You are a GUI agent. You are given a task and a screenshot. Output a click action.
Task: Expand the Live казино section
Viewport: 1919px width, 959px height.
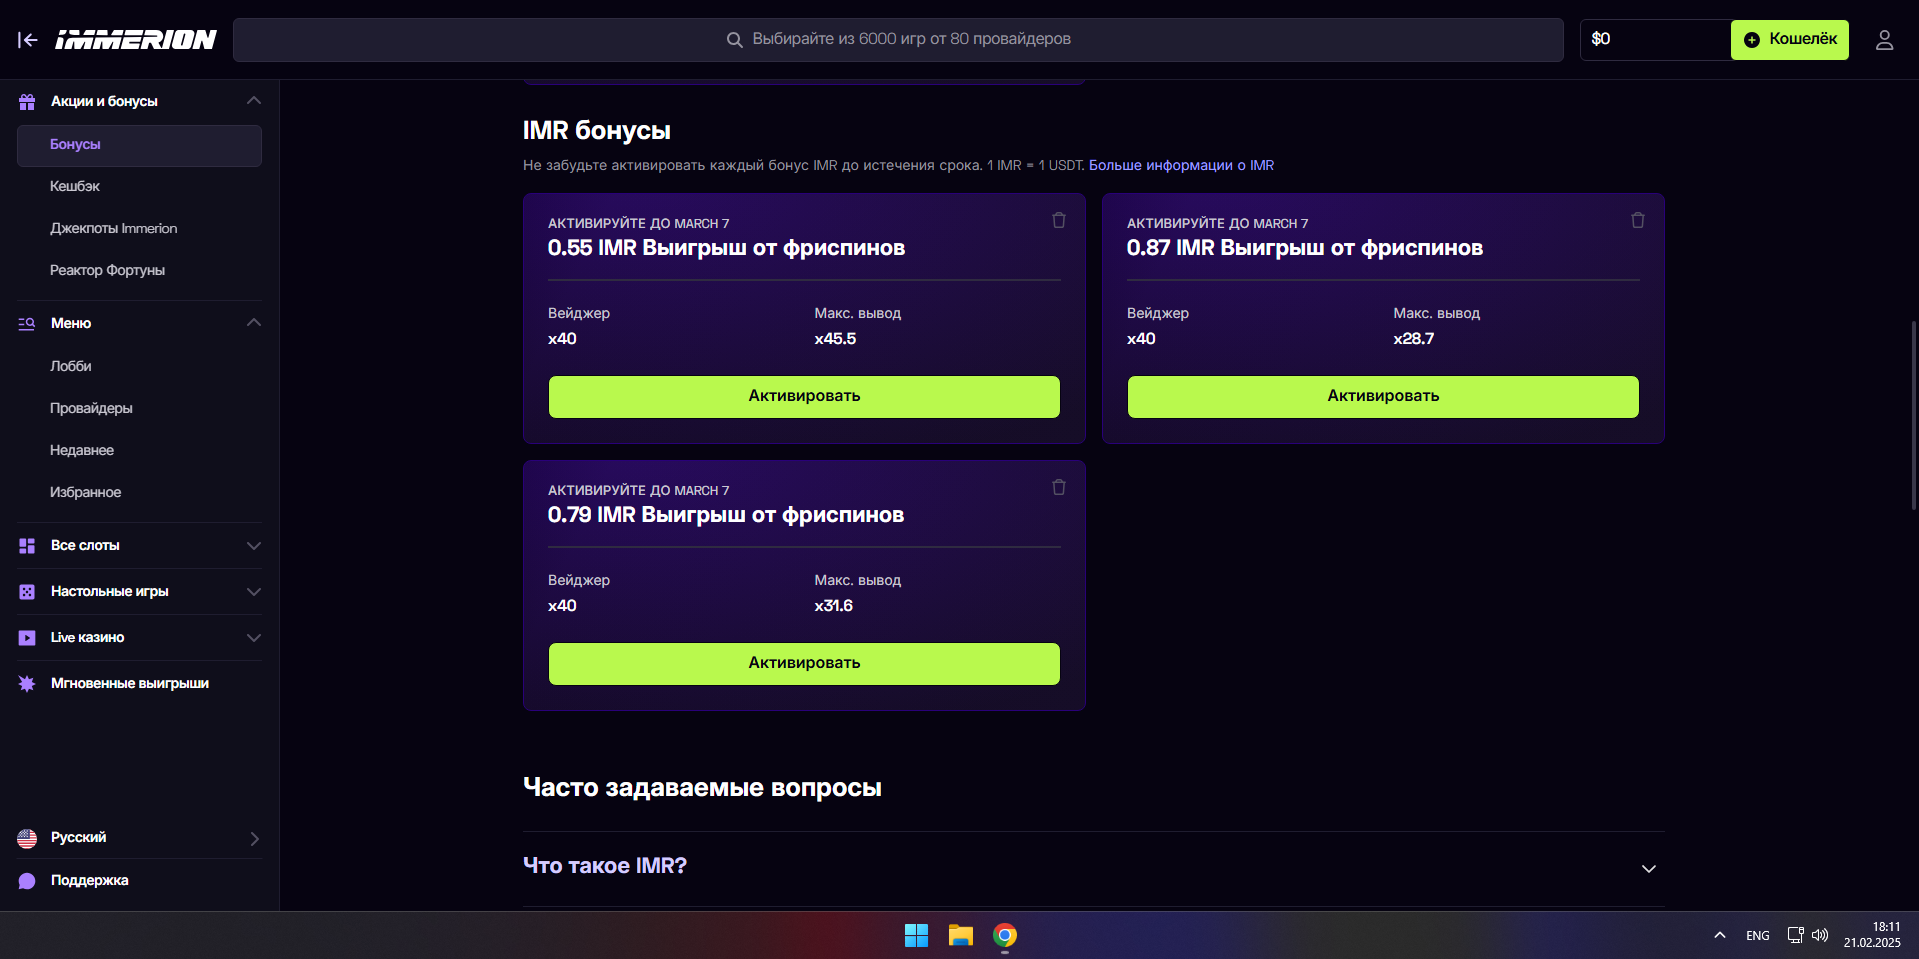[x=253, y=638]
